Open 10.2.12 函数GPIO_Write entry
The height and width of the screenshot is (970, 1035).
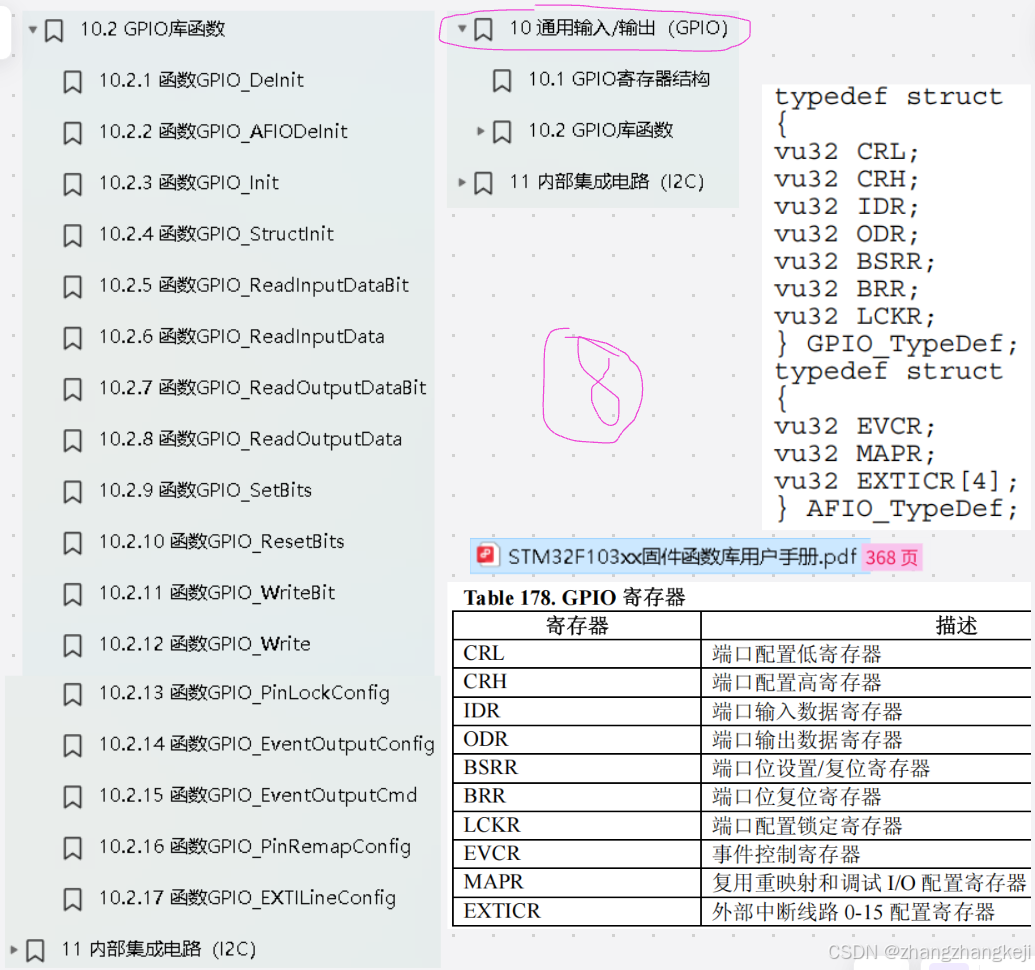[205, 643]
